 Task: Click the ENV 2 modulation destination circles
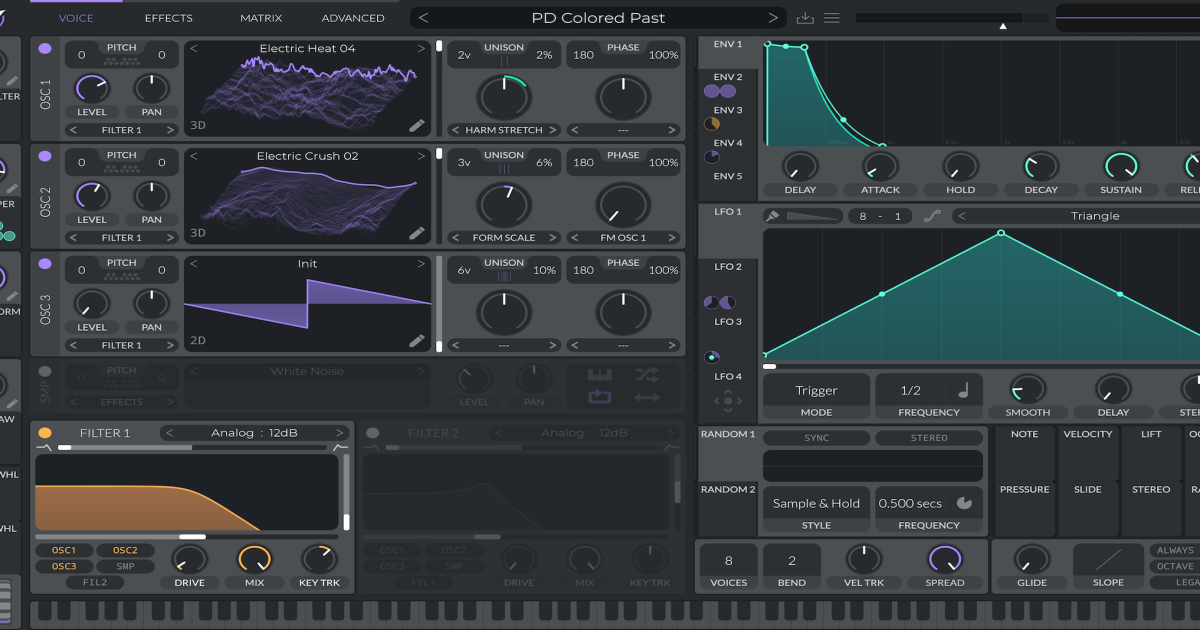pos(719,91)
